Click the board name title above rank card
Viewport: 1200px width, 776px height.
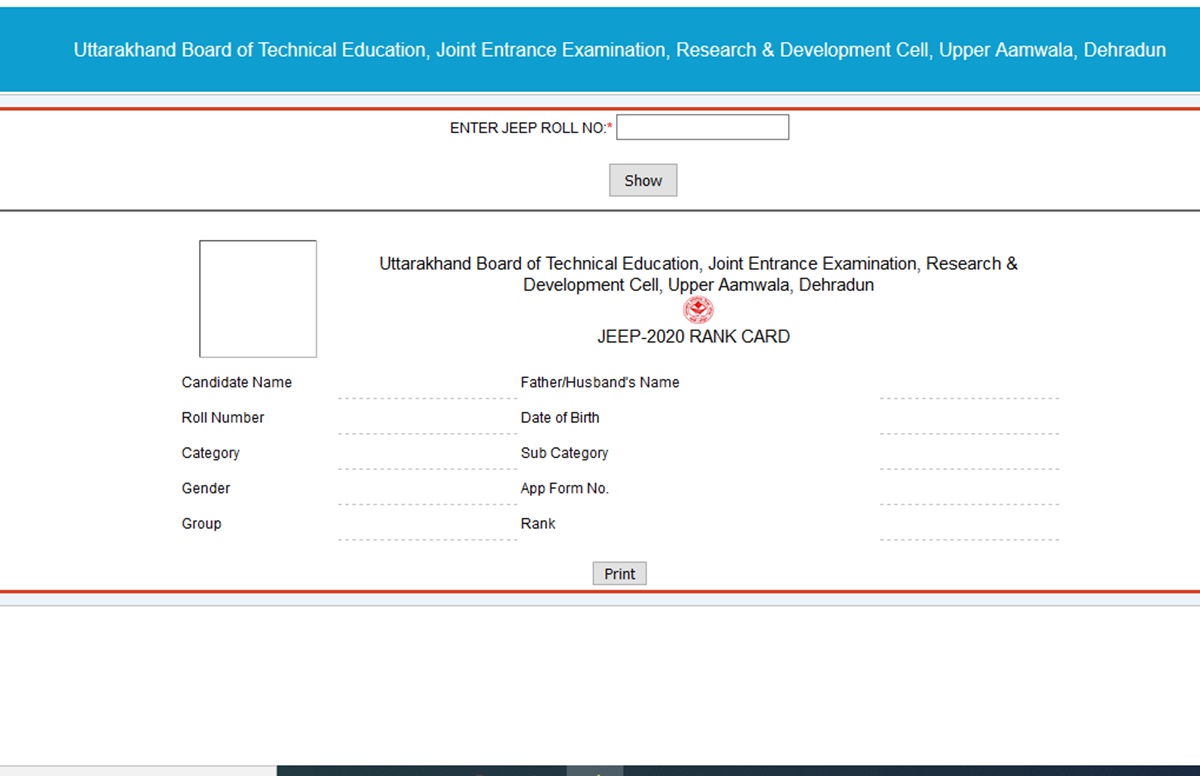point(698,274)
